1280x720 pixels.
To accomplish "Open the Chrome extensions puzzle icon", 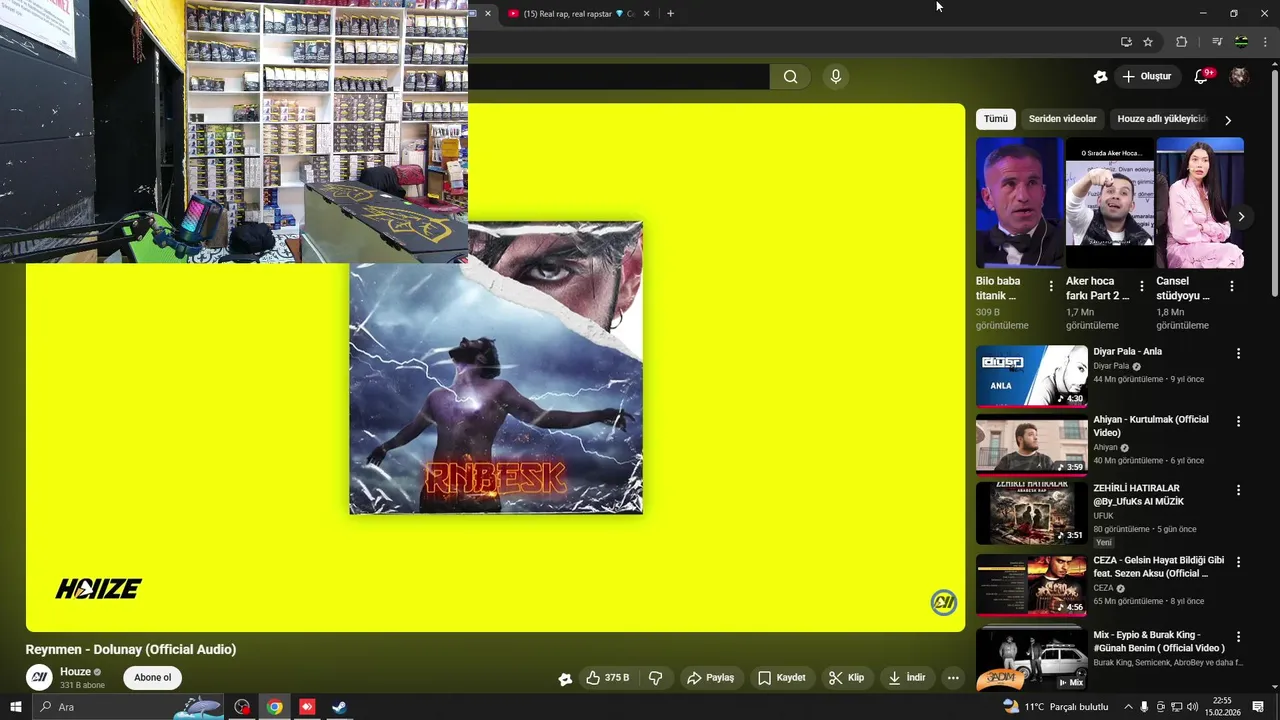I will tap(1181, 42).
